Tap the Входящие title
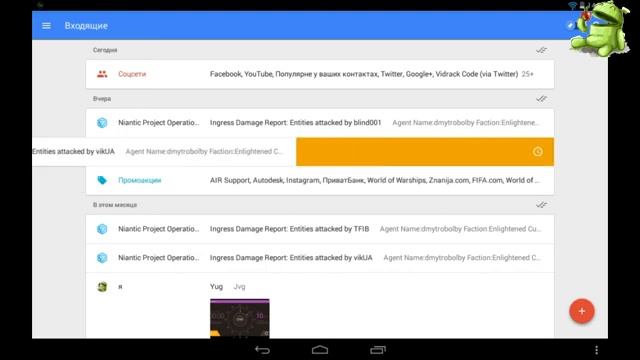640x360 pixels. click(86, 26)
